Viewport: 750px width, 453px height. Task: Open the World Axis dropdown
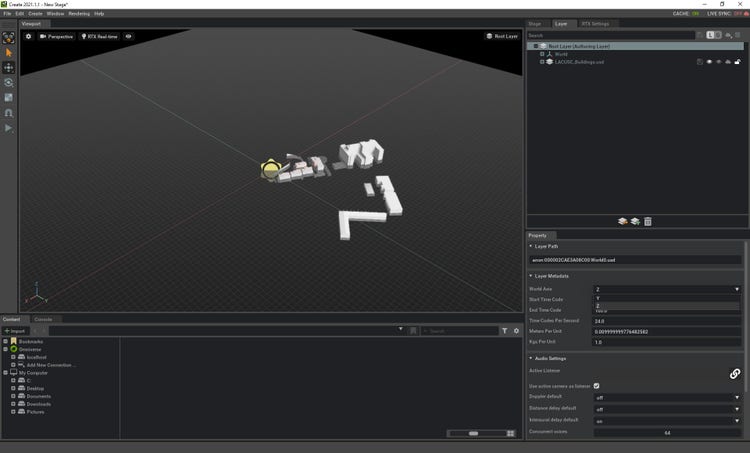coord(667,289)
